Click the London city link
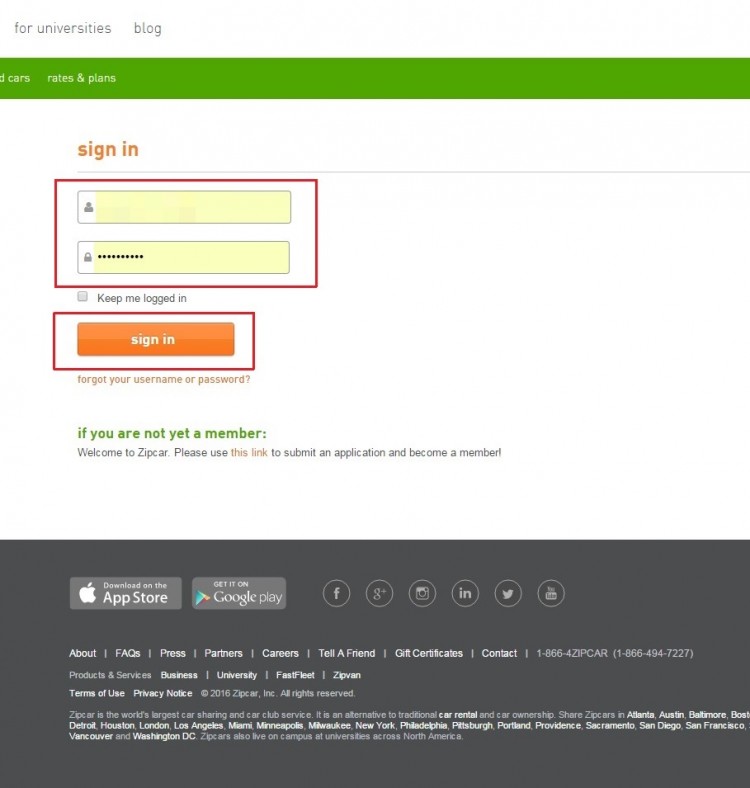The width and height of the screenshot is (750, 788). (154, 726)
